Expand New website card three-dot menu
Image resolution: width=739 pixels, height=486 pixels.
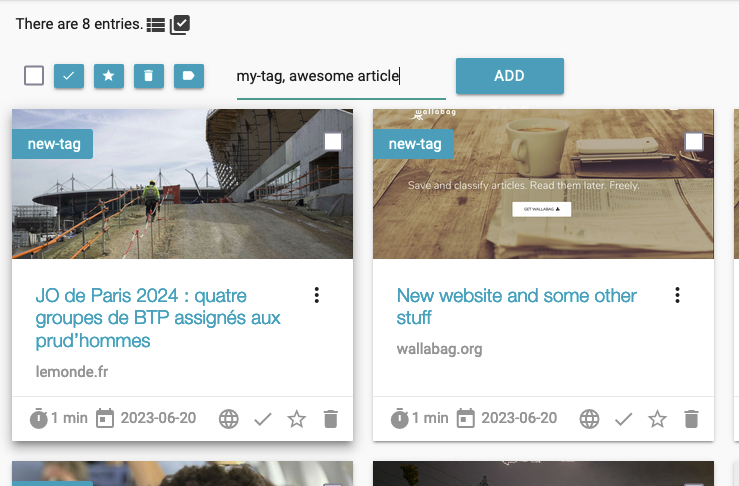tap(678, 295)
